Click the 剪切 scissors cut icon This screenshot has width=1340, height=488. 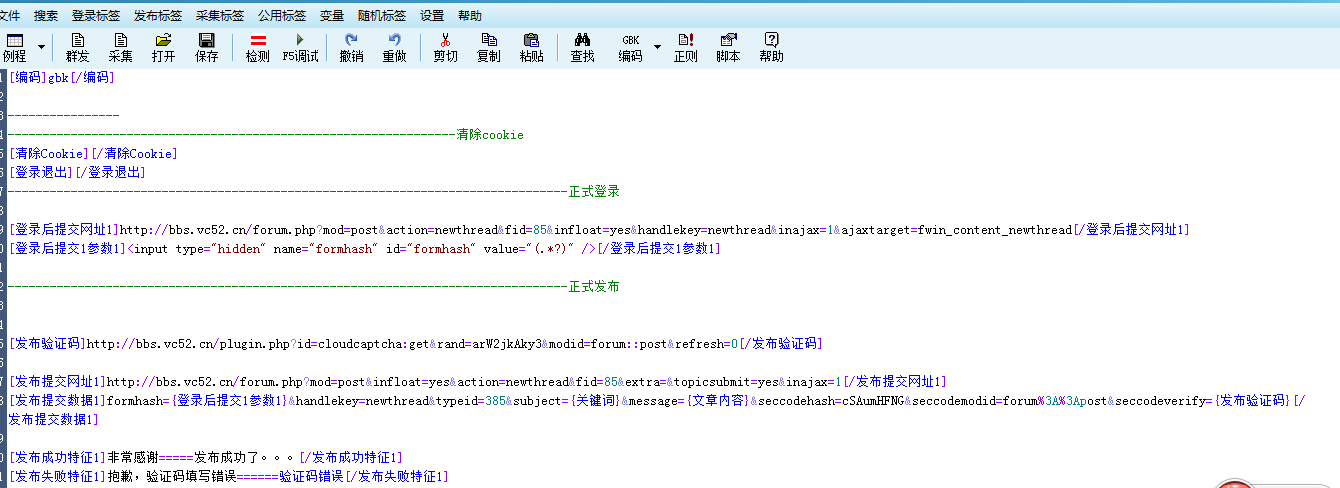(446, 47)
